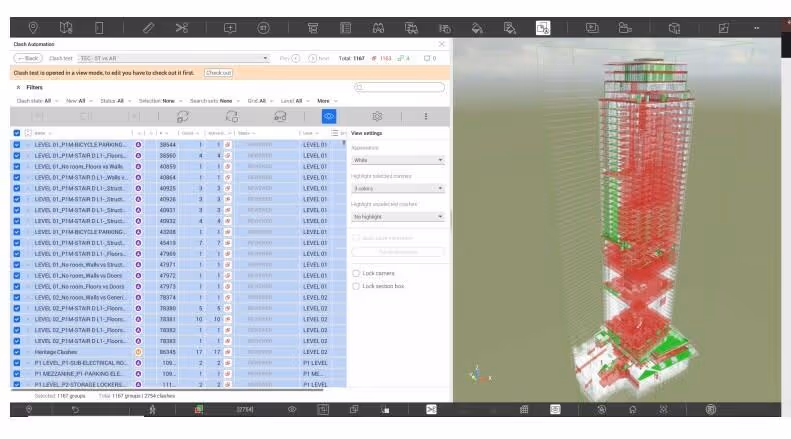Click the Check out button
791x439 pixels.
point(218,73)
